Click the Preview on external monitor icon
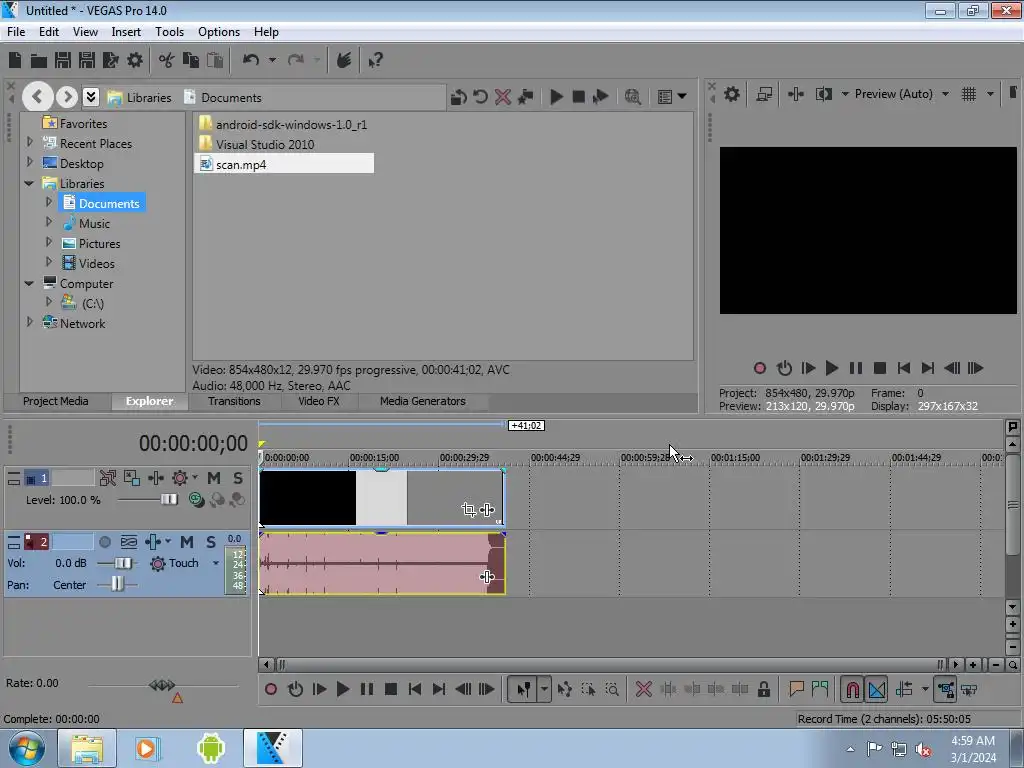This screenshot has height=768, width=1024. 764,94
